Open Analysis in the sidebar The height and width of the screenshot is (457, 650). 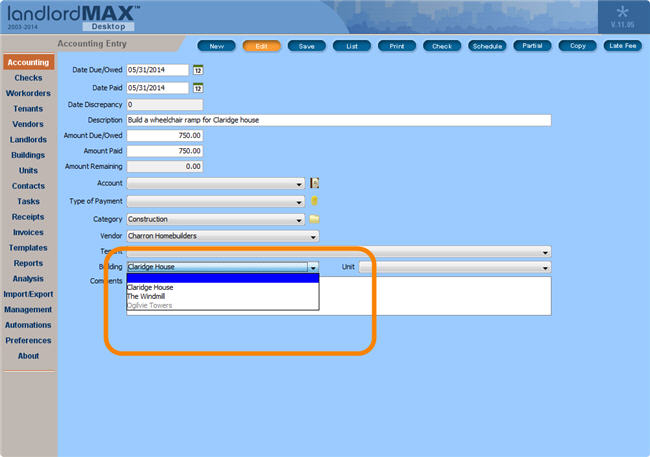(28, 279)
